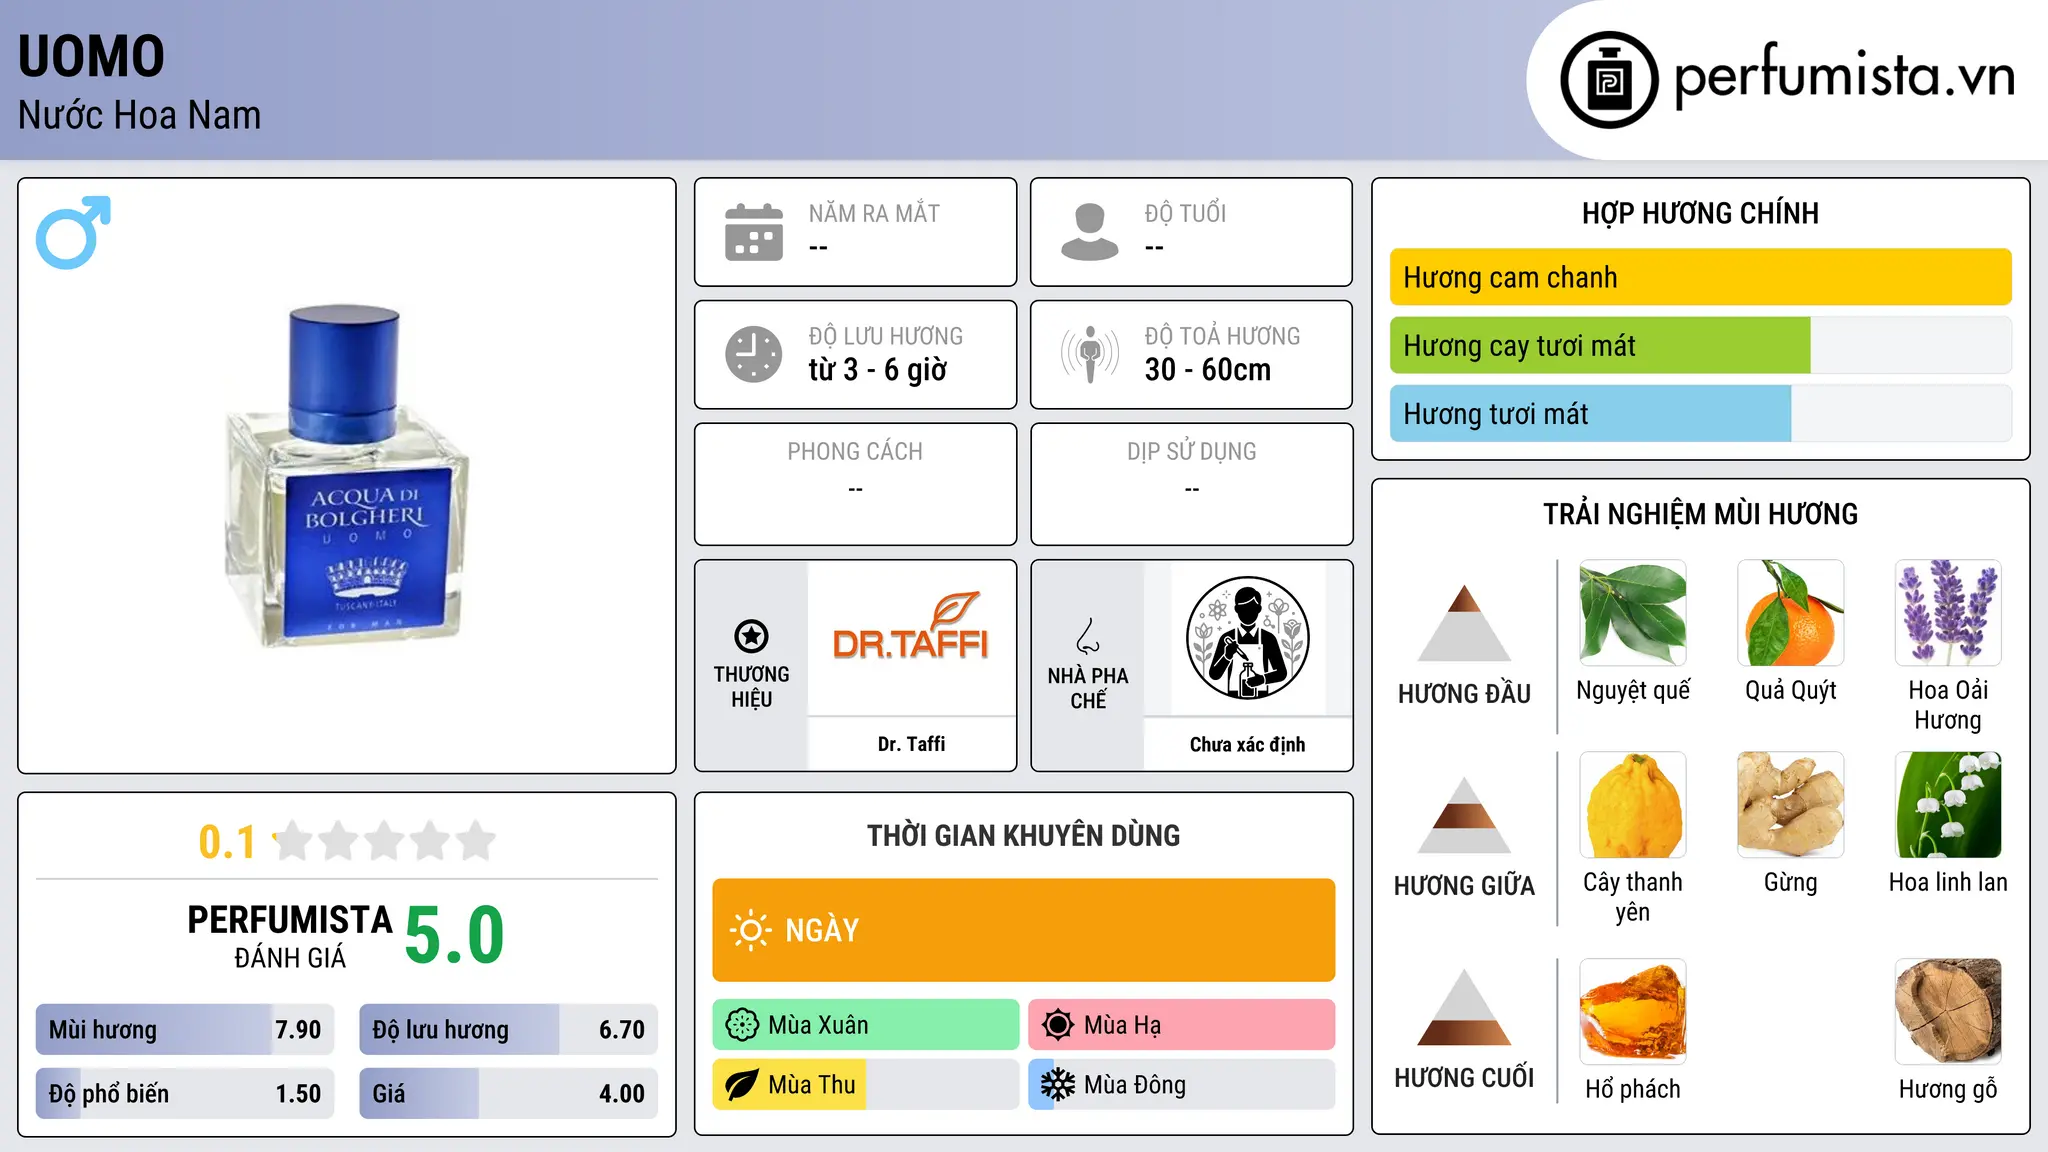Click the Dr. Taffi brand logo
The image size is (2048, 1152).
coord(911,628)
